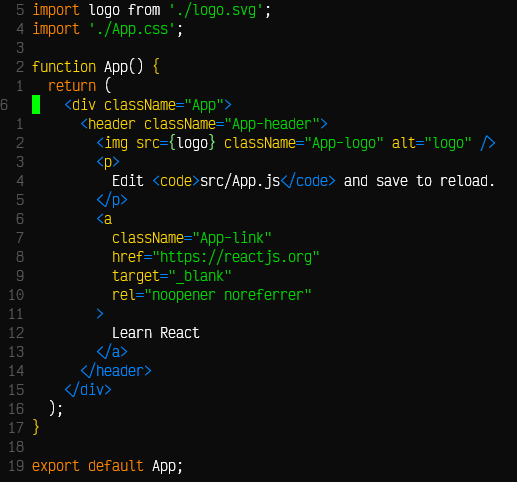The image size is (517, 482).
Task: Click relative line number 19 in gutter
Action: [x=16, y=466]
